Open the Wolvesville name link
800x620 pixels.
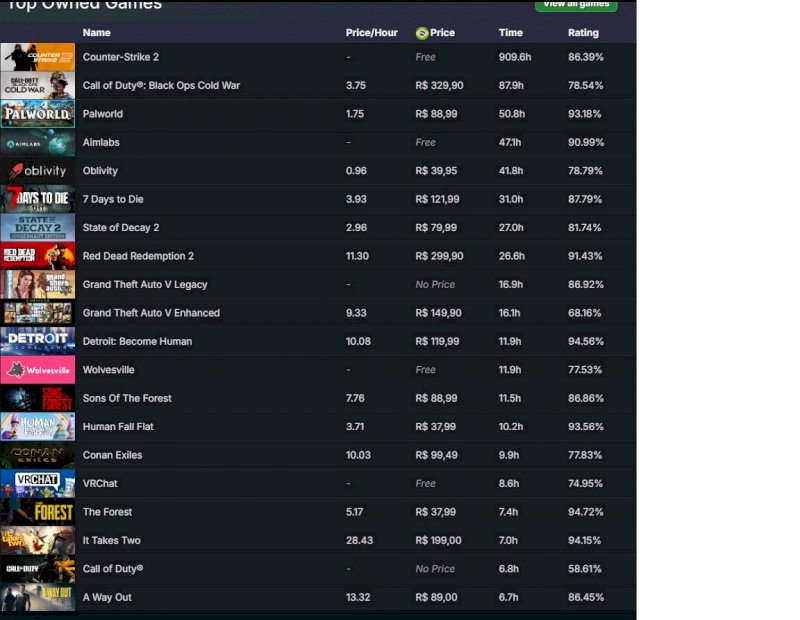pos(109,369)
